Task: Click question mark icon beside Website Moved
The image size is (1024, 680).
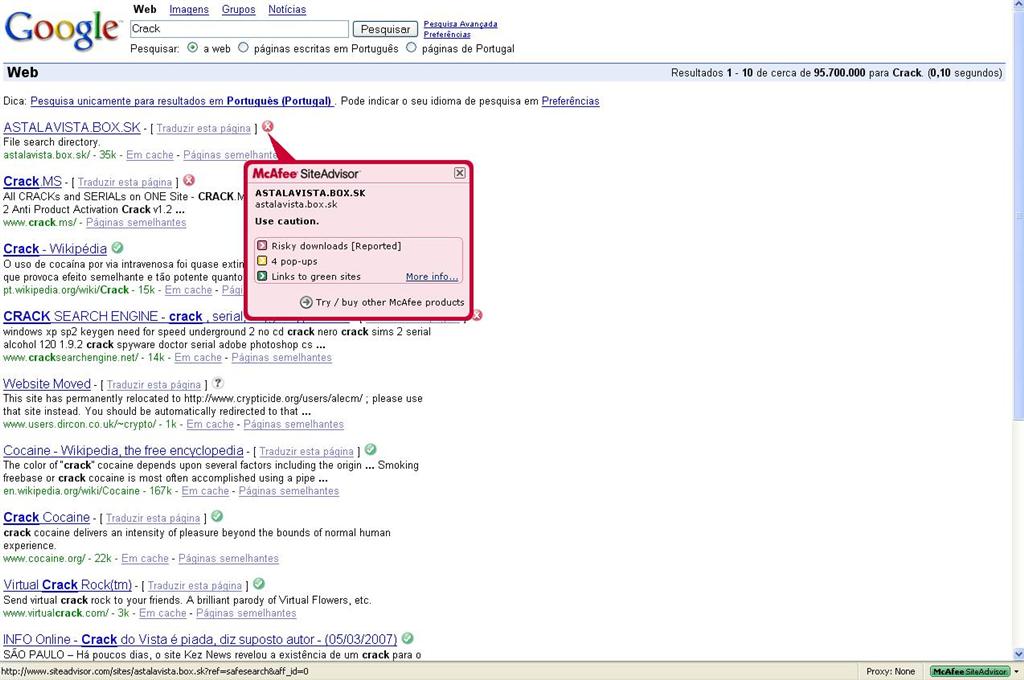Action: pyautogui.click(x=217, y=383)
